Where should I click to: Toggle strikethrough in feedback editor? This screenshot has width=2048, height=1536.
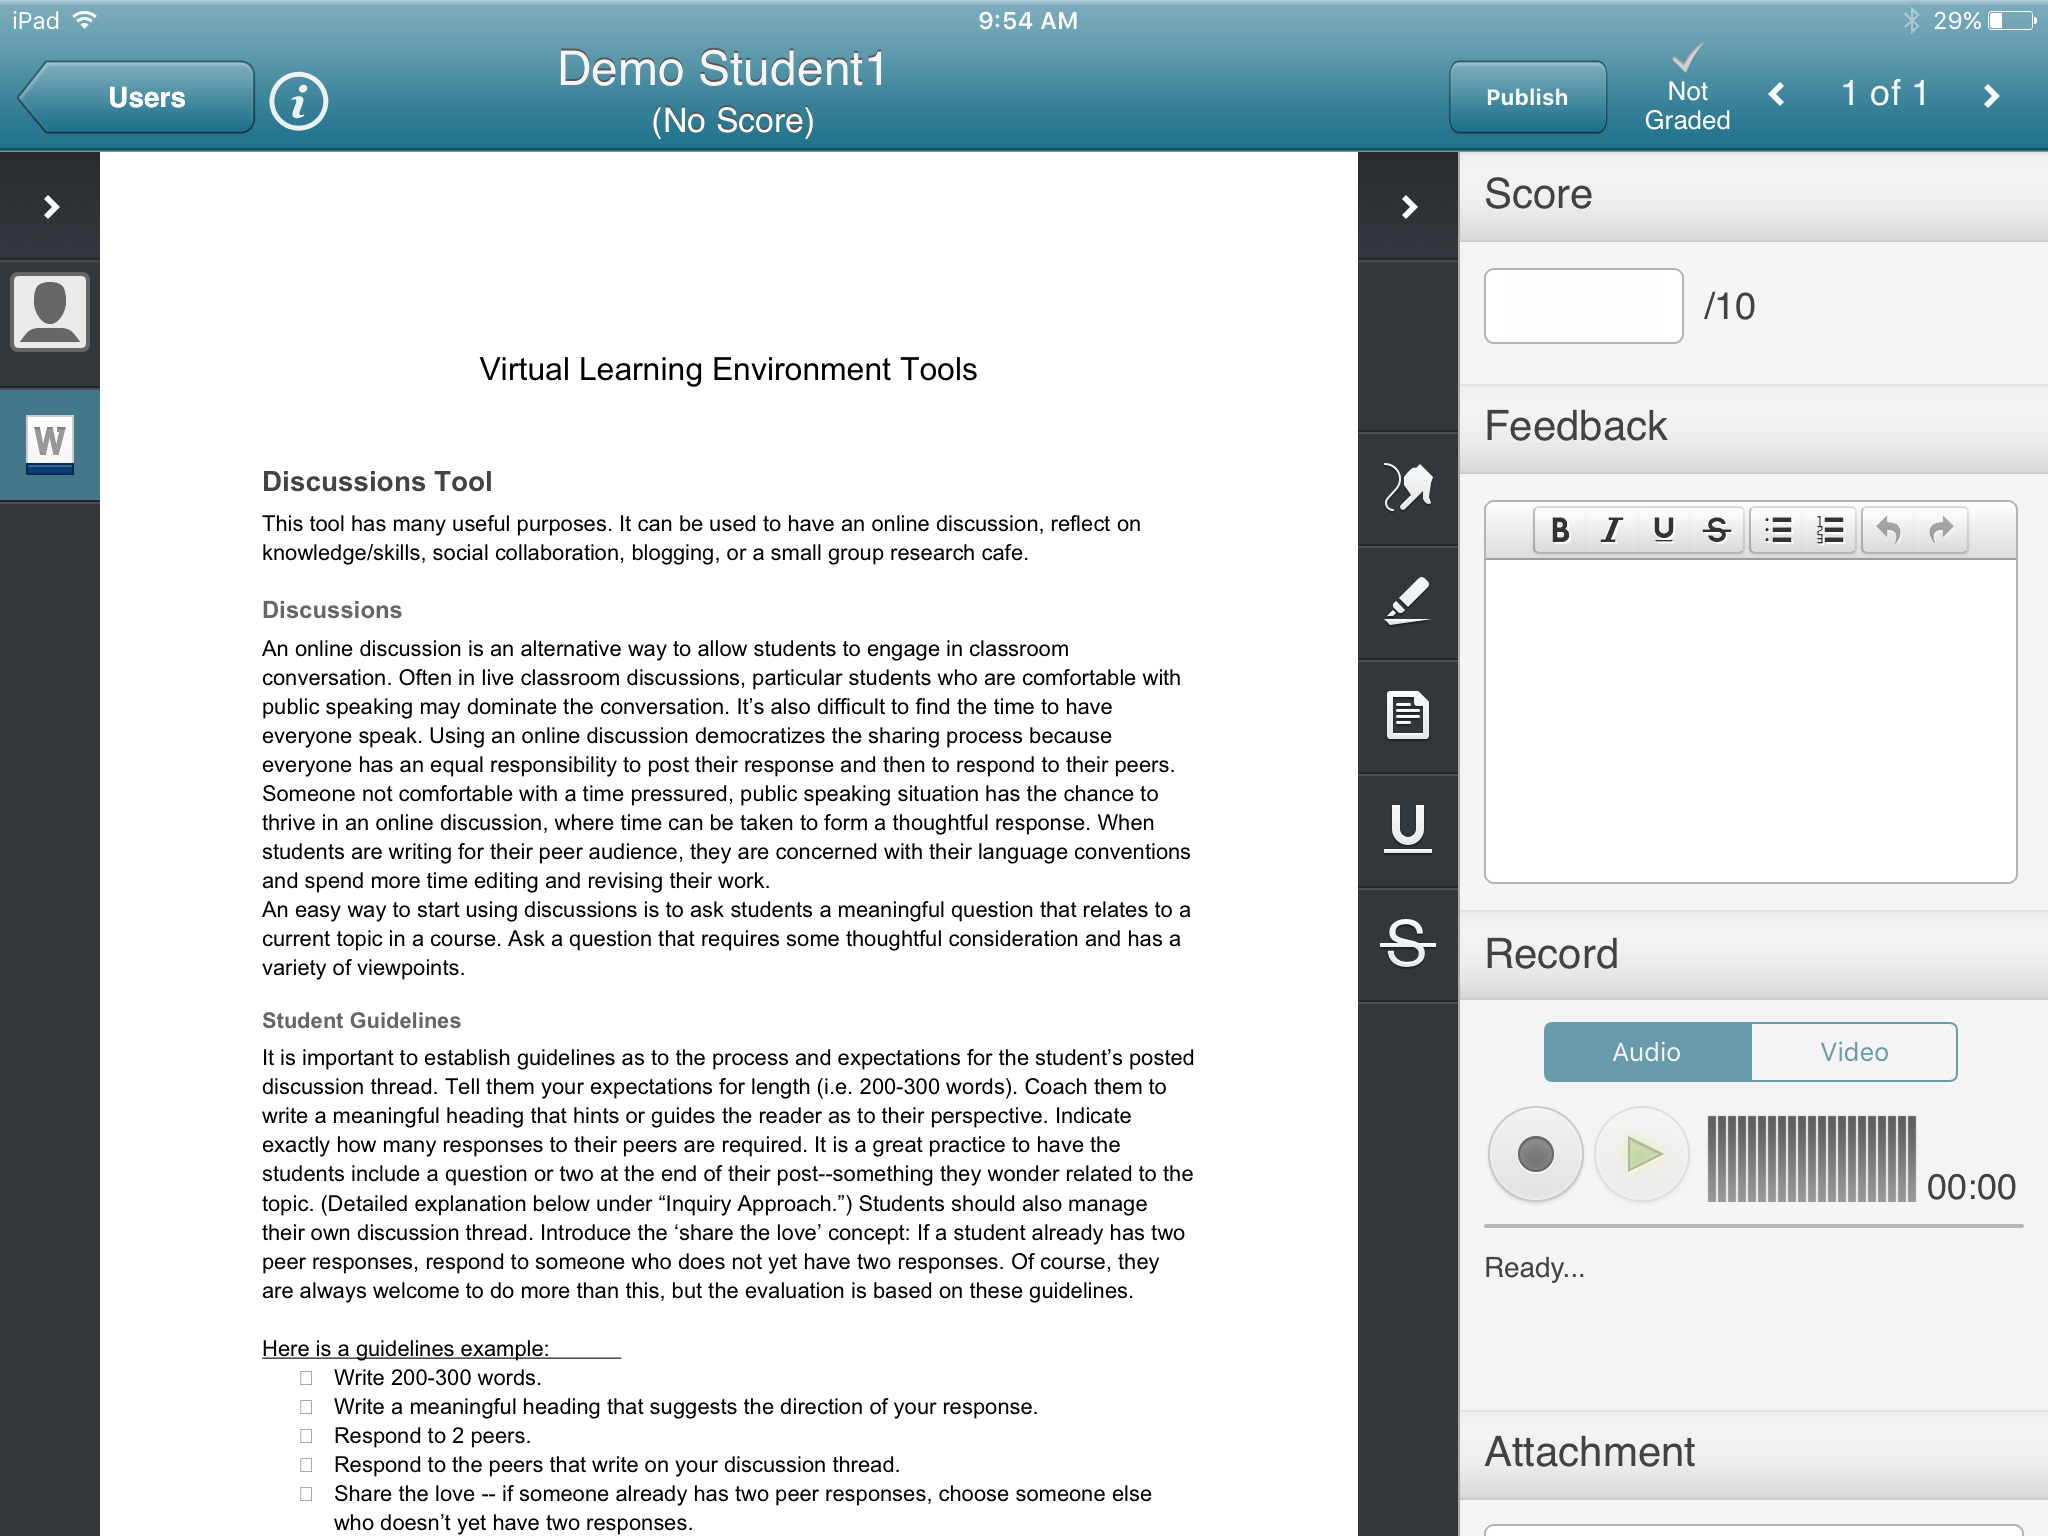pos(1717,530)
